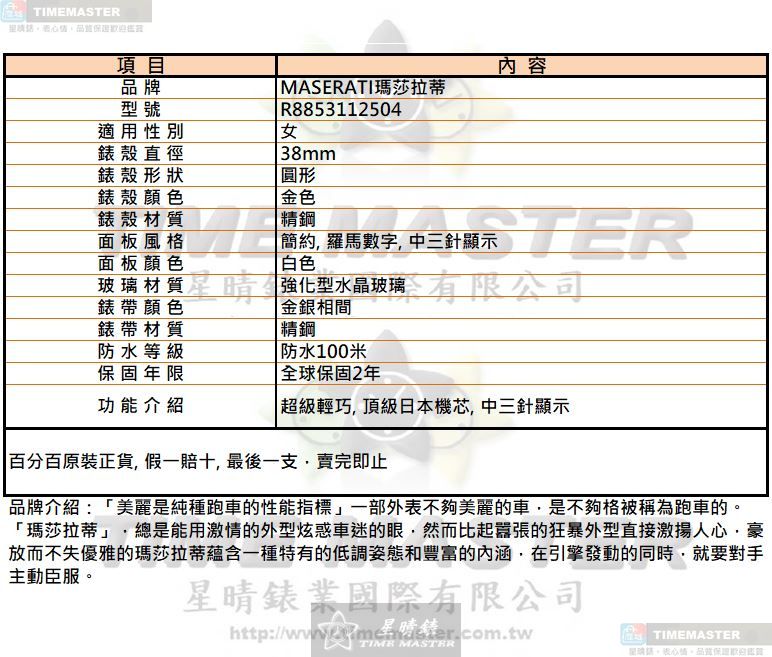This screenshot has width=772, height=657.
Task: Click the 品牌介紹 paragraph heading
Action: [48, 507]
